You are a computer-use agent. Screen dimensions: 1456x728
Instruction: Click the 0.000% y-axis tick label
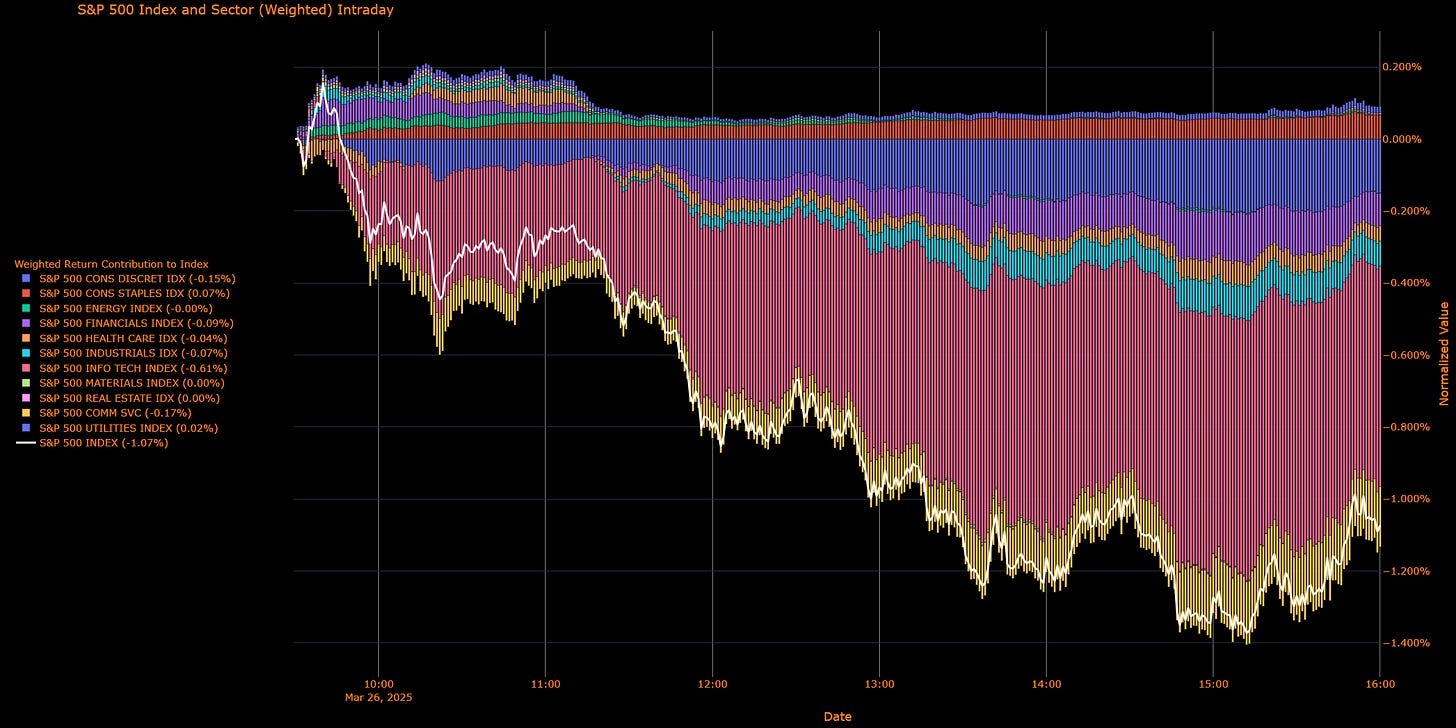point(1403,139)
